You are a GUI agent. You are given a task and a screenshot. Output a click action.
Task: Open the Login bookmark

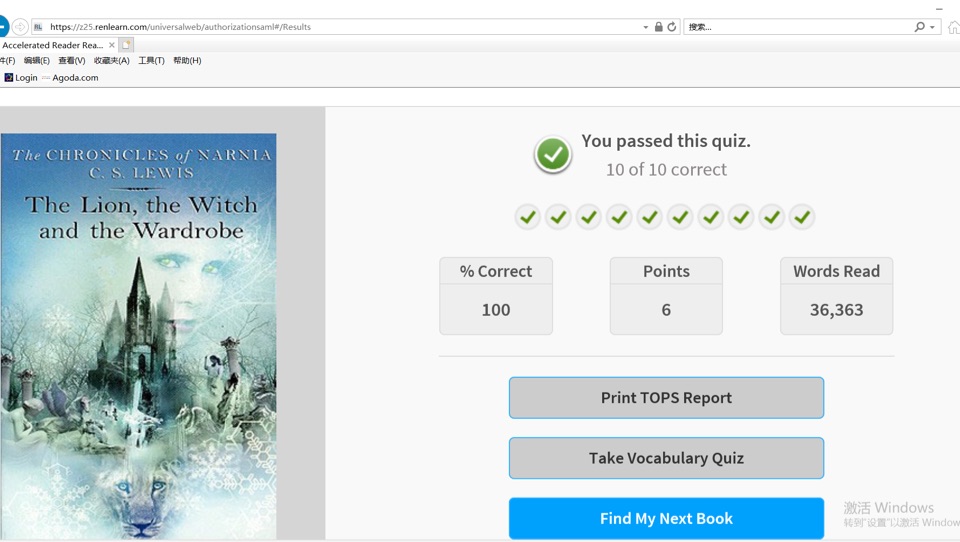21,78
